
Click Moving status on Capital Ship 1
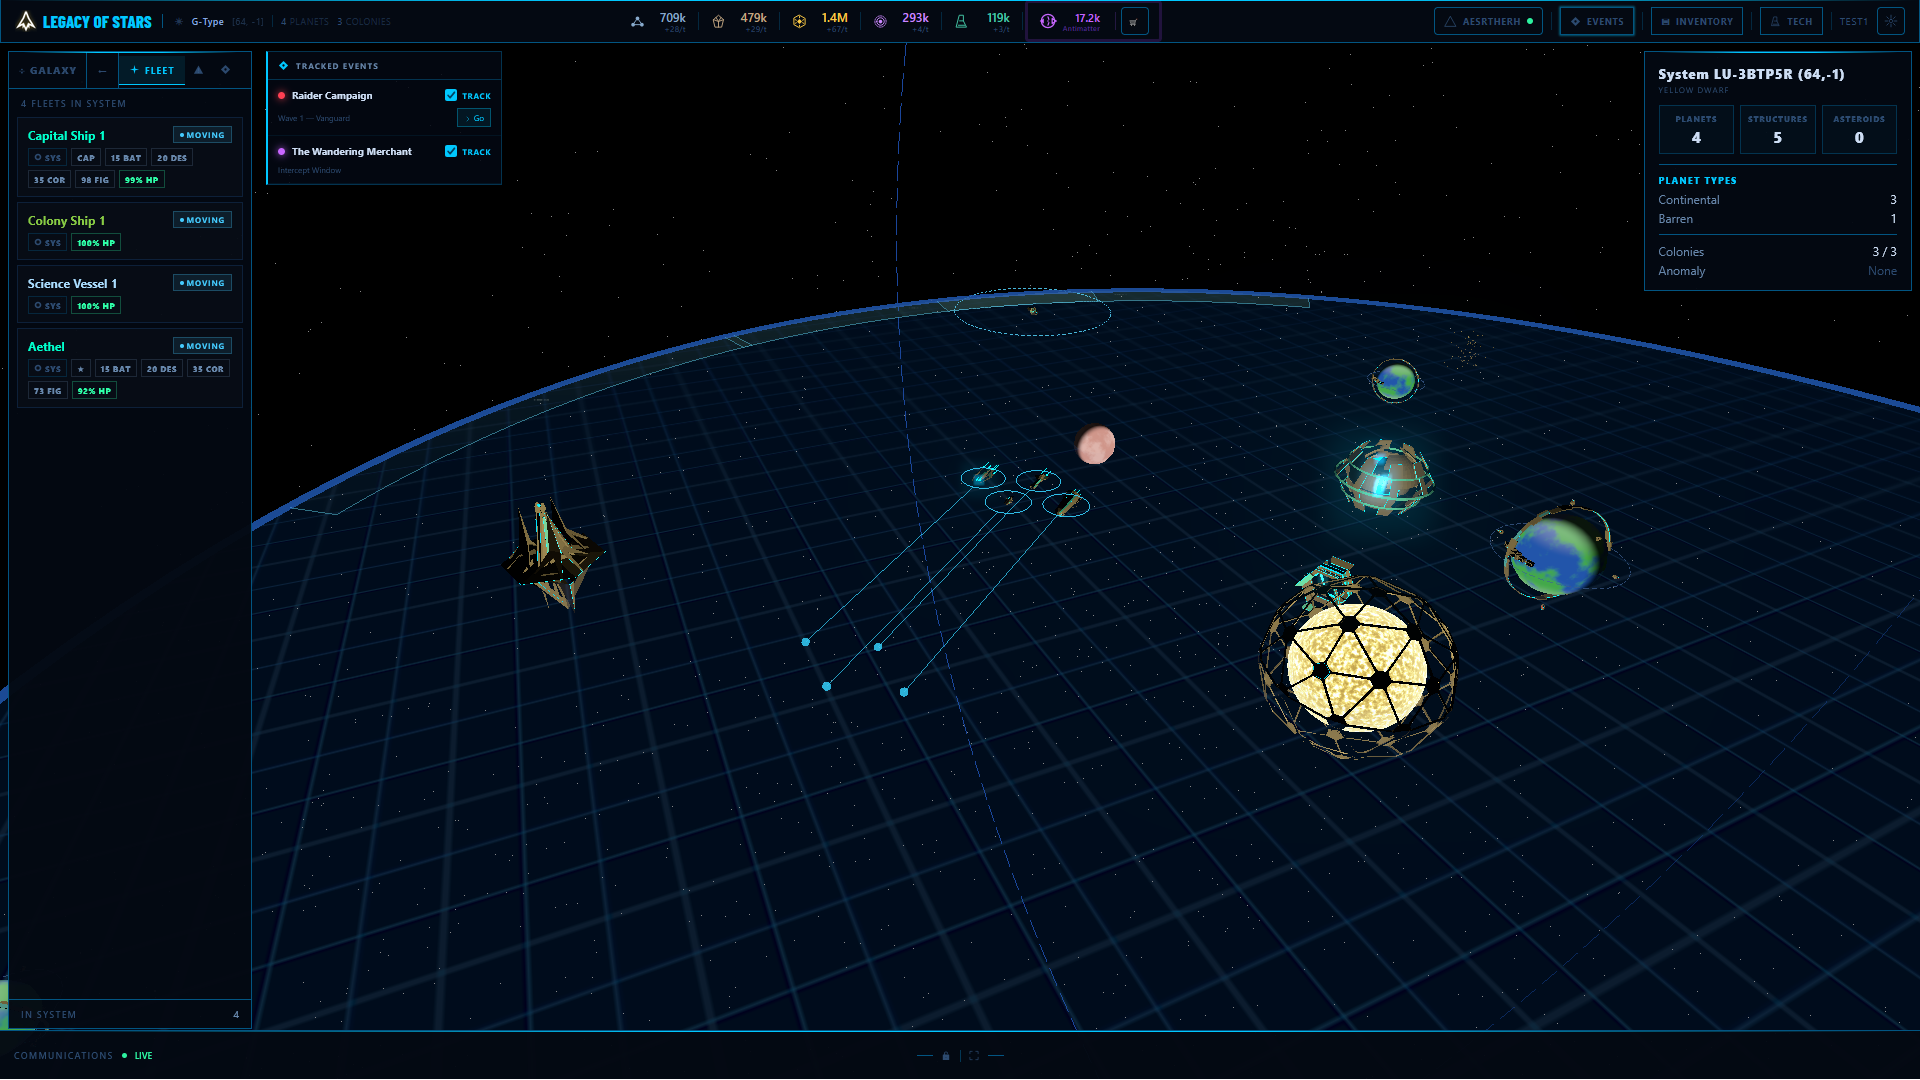click(202, 135)
